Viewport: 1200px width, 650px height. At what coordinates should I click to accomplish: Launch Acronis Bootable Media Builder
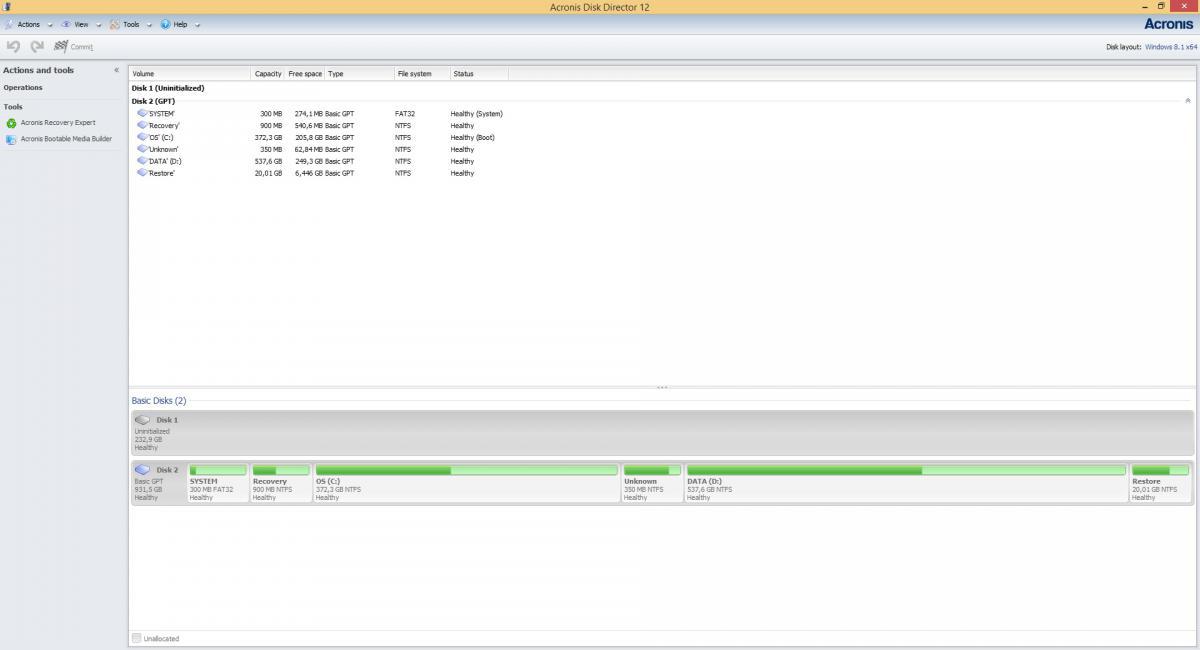[66, 139]
